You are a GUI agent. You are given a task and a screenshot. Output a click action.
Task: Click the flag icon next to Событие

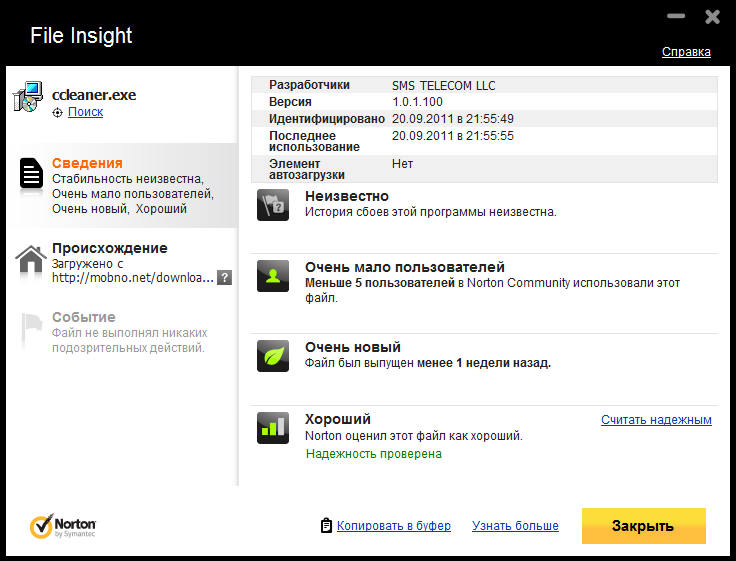32,328
